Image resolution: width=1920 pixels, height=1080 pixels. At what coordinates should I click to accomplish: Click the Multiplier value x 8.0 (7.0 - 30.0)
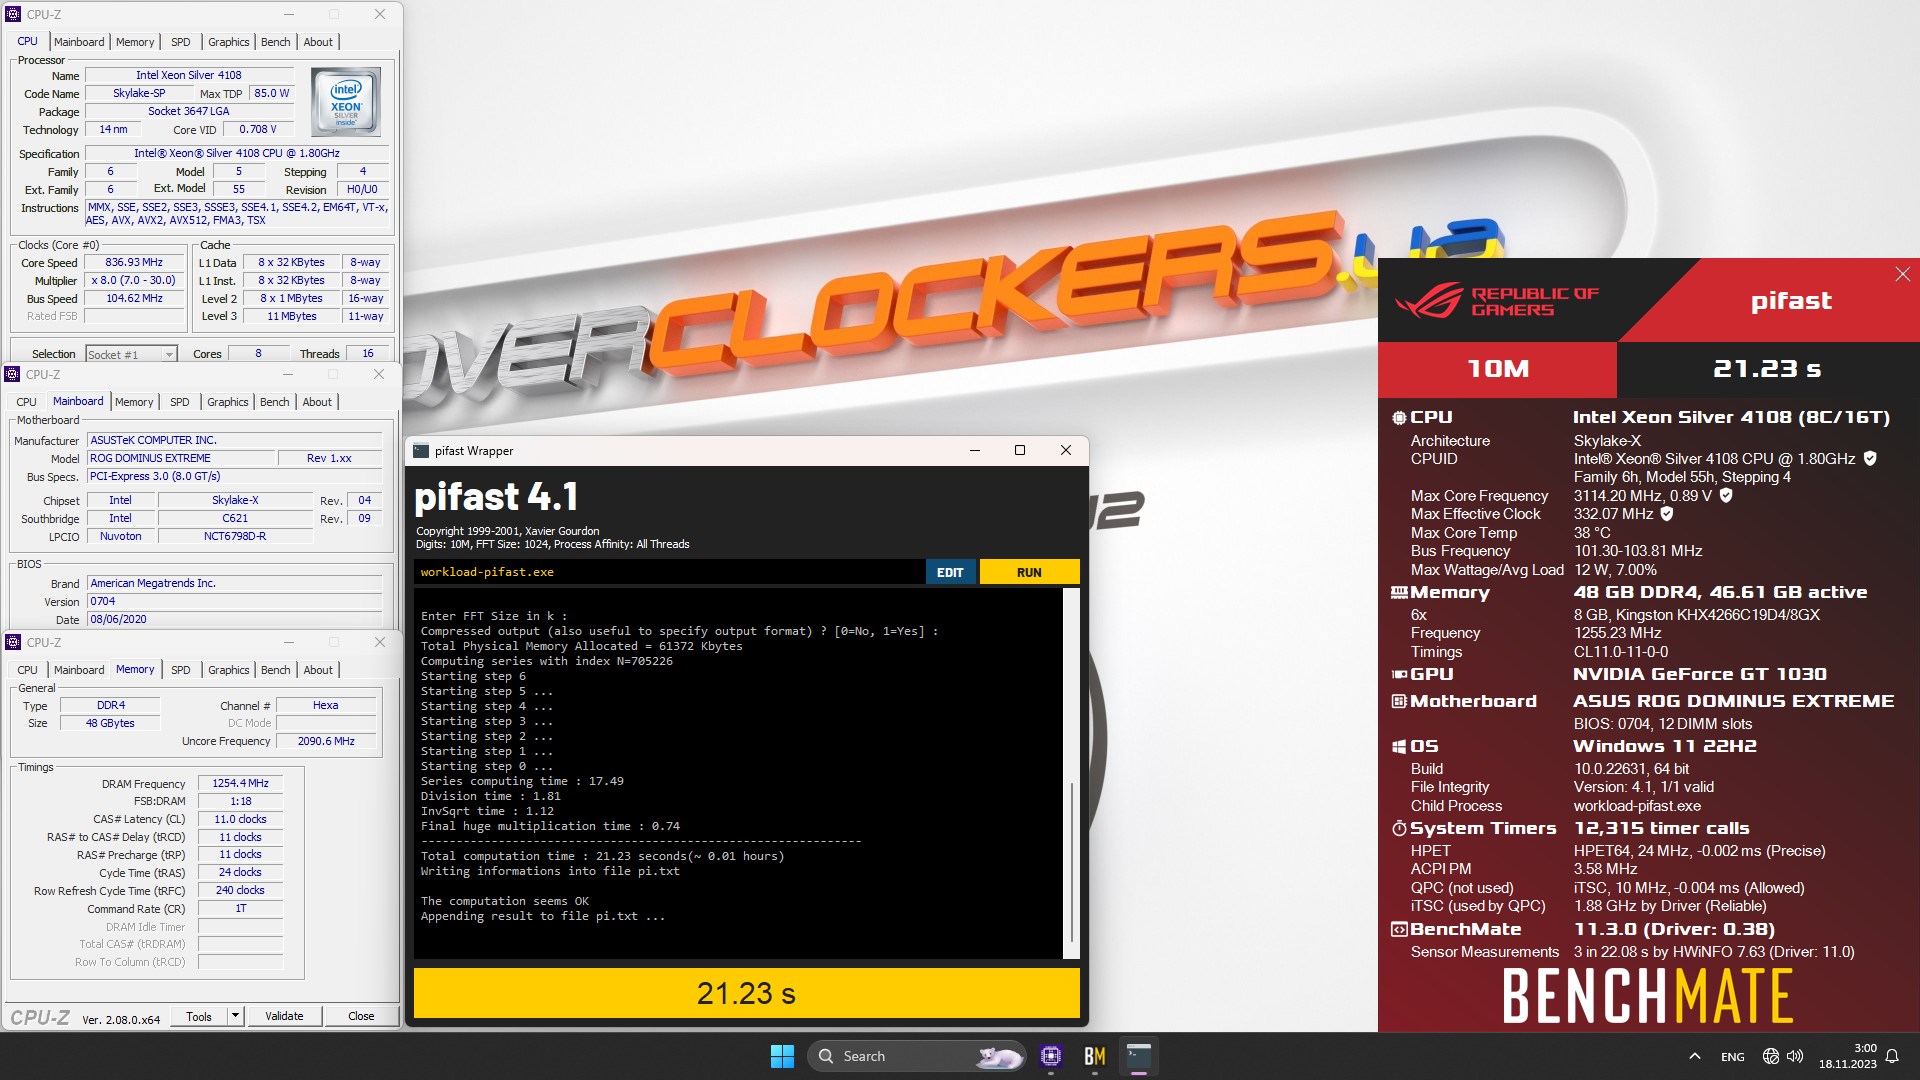point(134,280)
